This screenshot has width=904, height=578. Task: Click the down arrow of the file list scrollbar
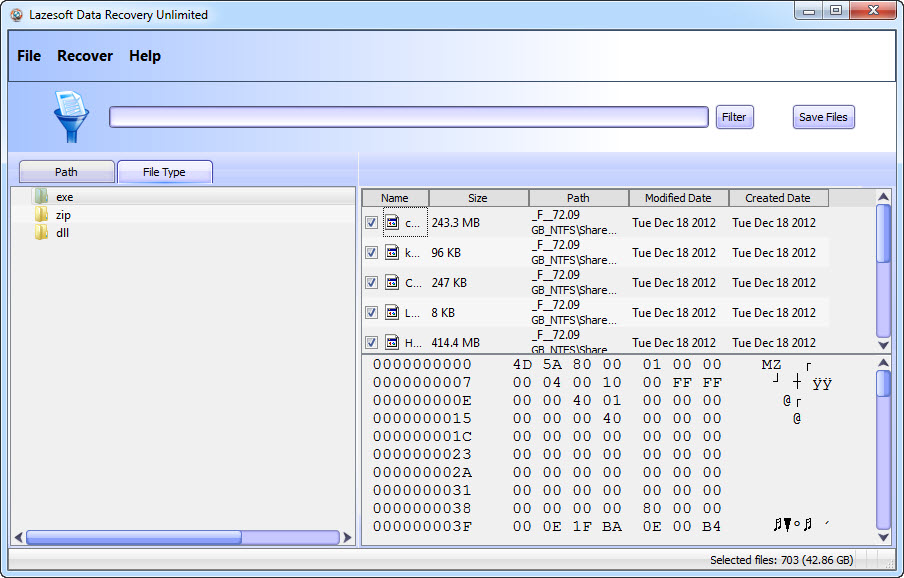[883, 344]
